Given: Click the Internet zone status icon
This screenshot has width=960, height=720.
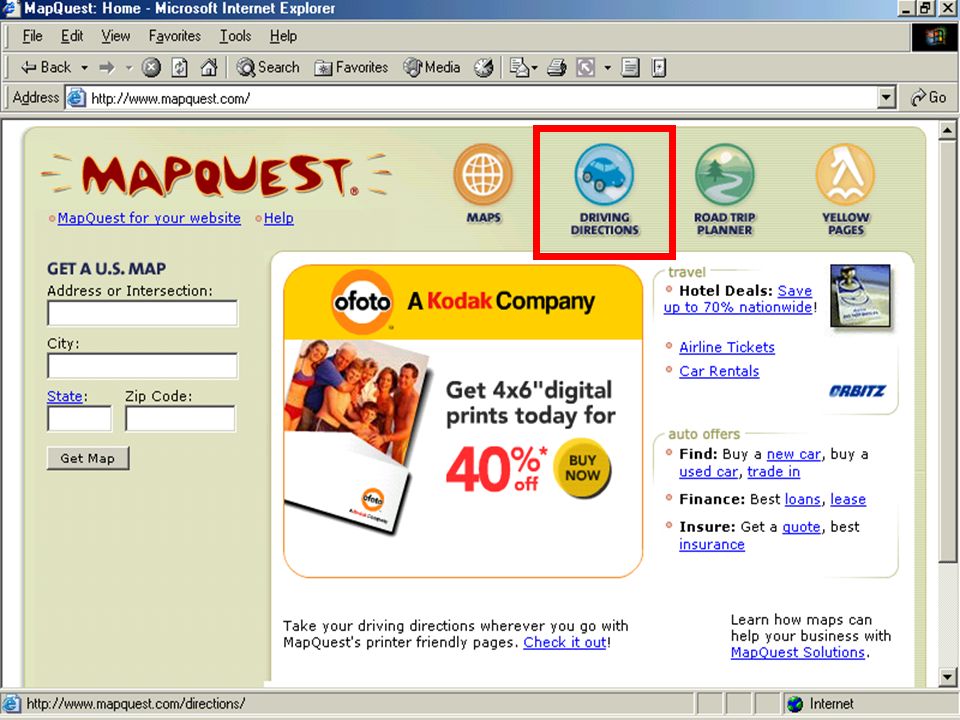Looking at the screenshot, I should [795, 704].
